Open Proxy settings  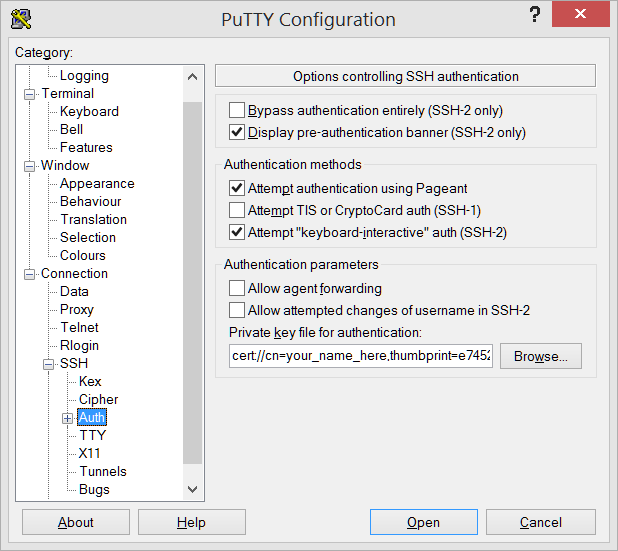tap(77, 310)
